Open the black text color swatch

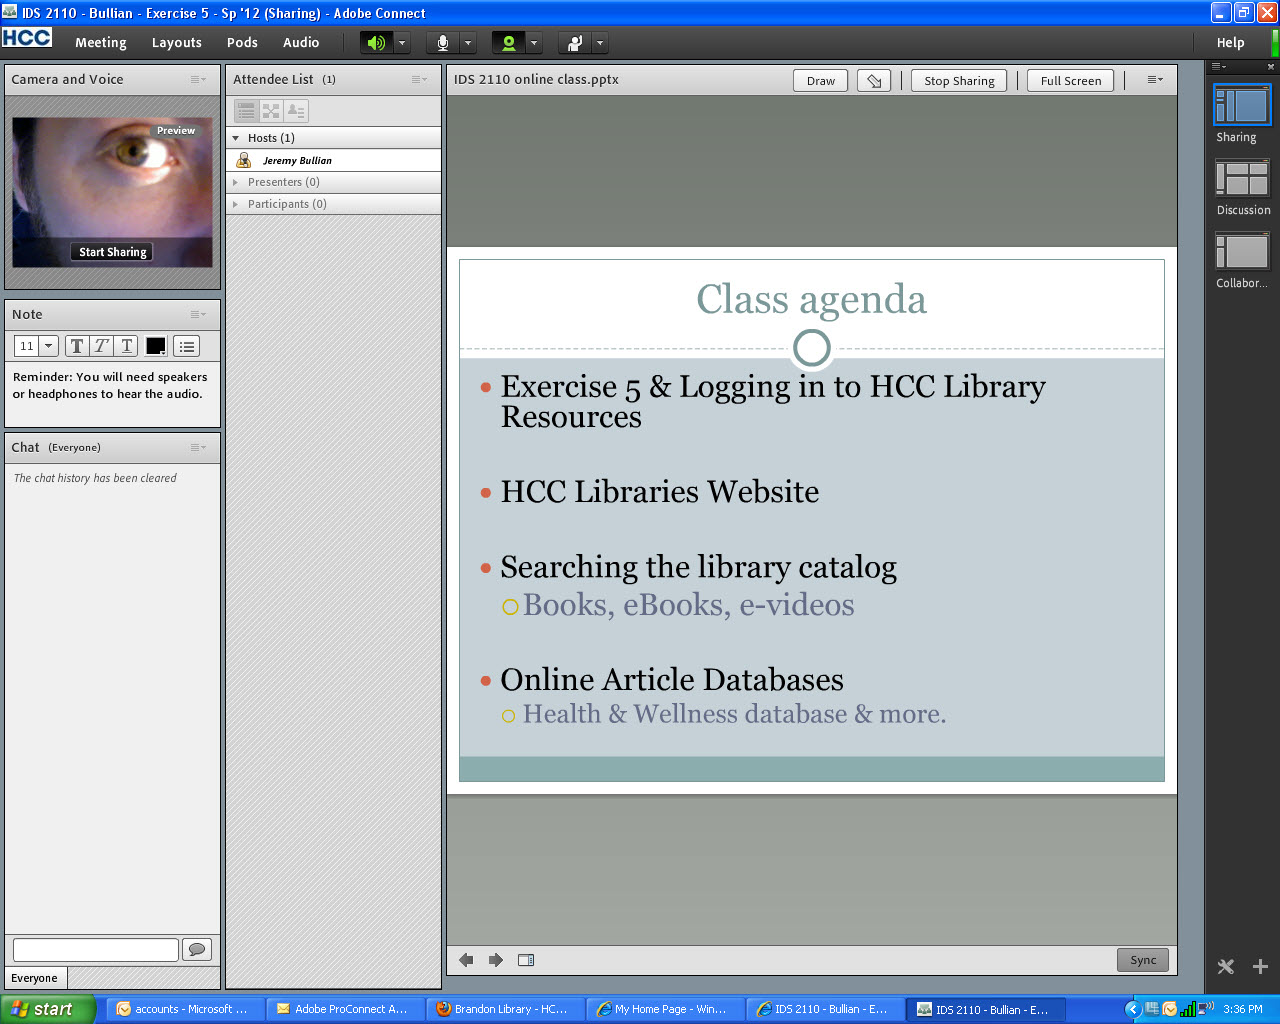(156, 346)
